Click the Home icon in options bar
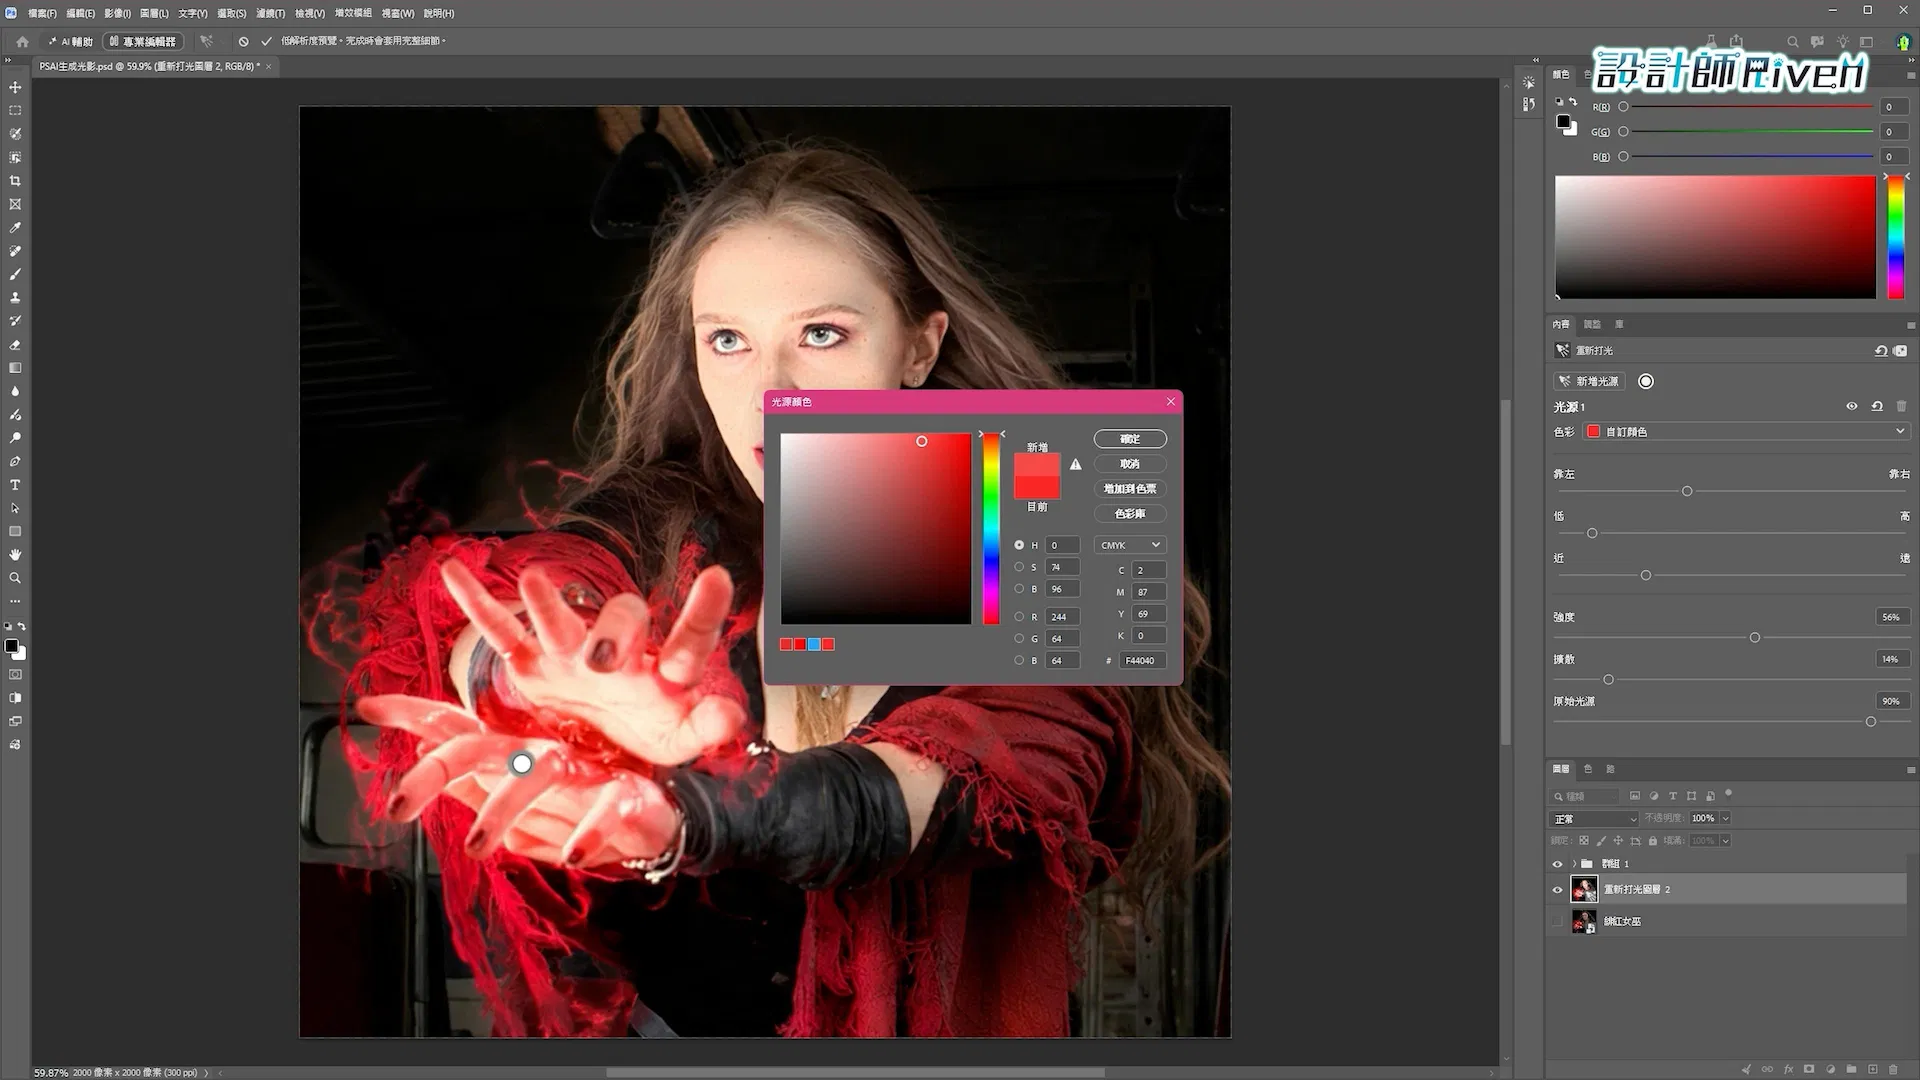 (22, 42)
